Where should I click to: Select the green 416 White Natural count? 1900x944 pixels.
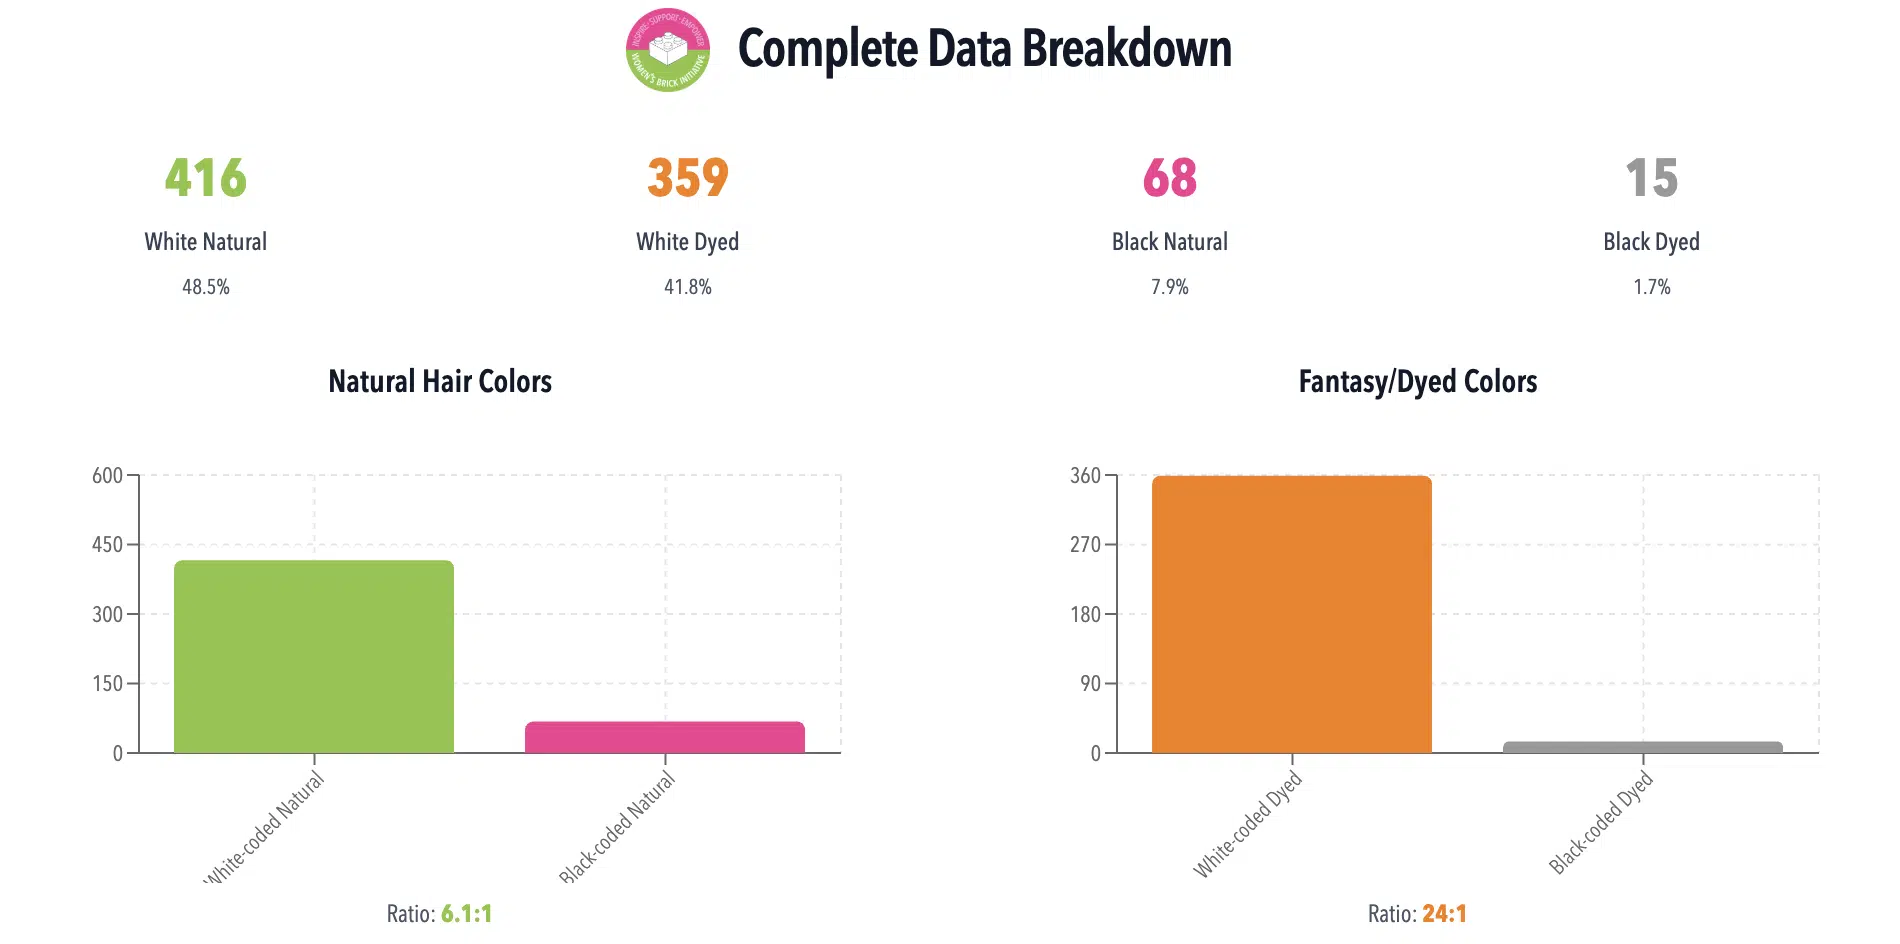[206, 178]
